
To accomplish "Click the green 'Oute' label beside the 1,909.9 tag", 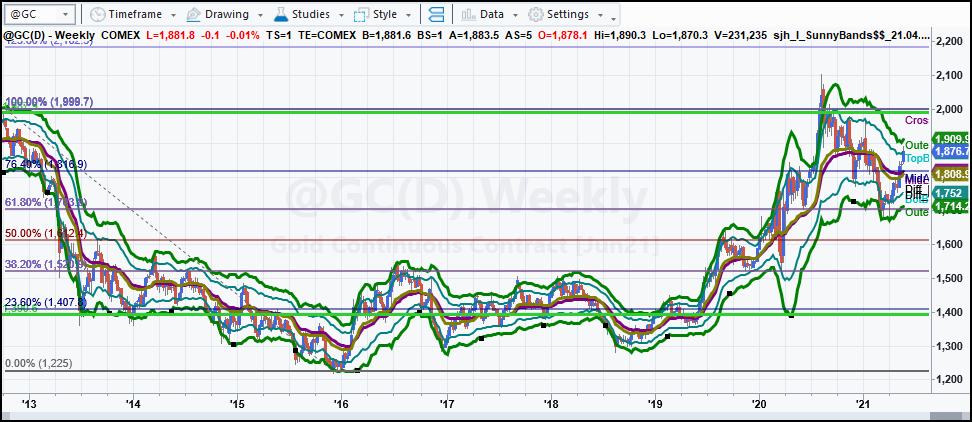I will [x=917, y=145].
